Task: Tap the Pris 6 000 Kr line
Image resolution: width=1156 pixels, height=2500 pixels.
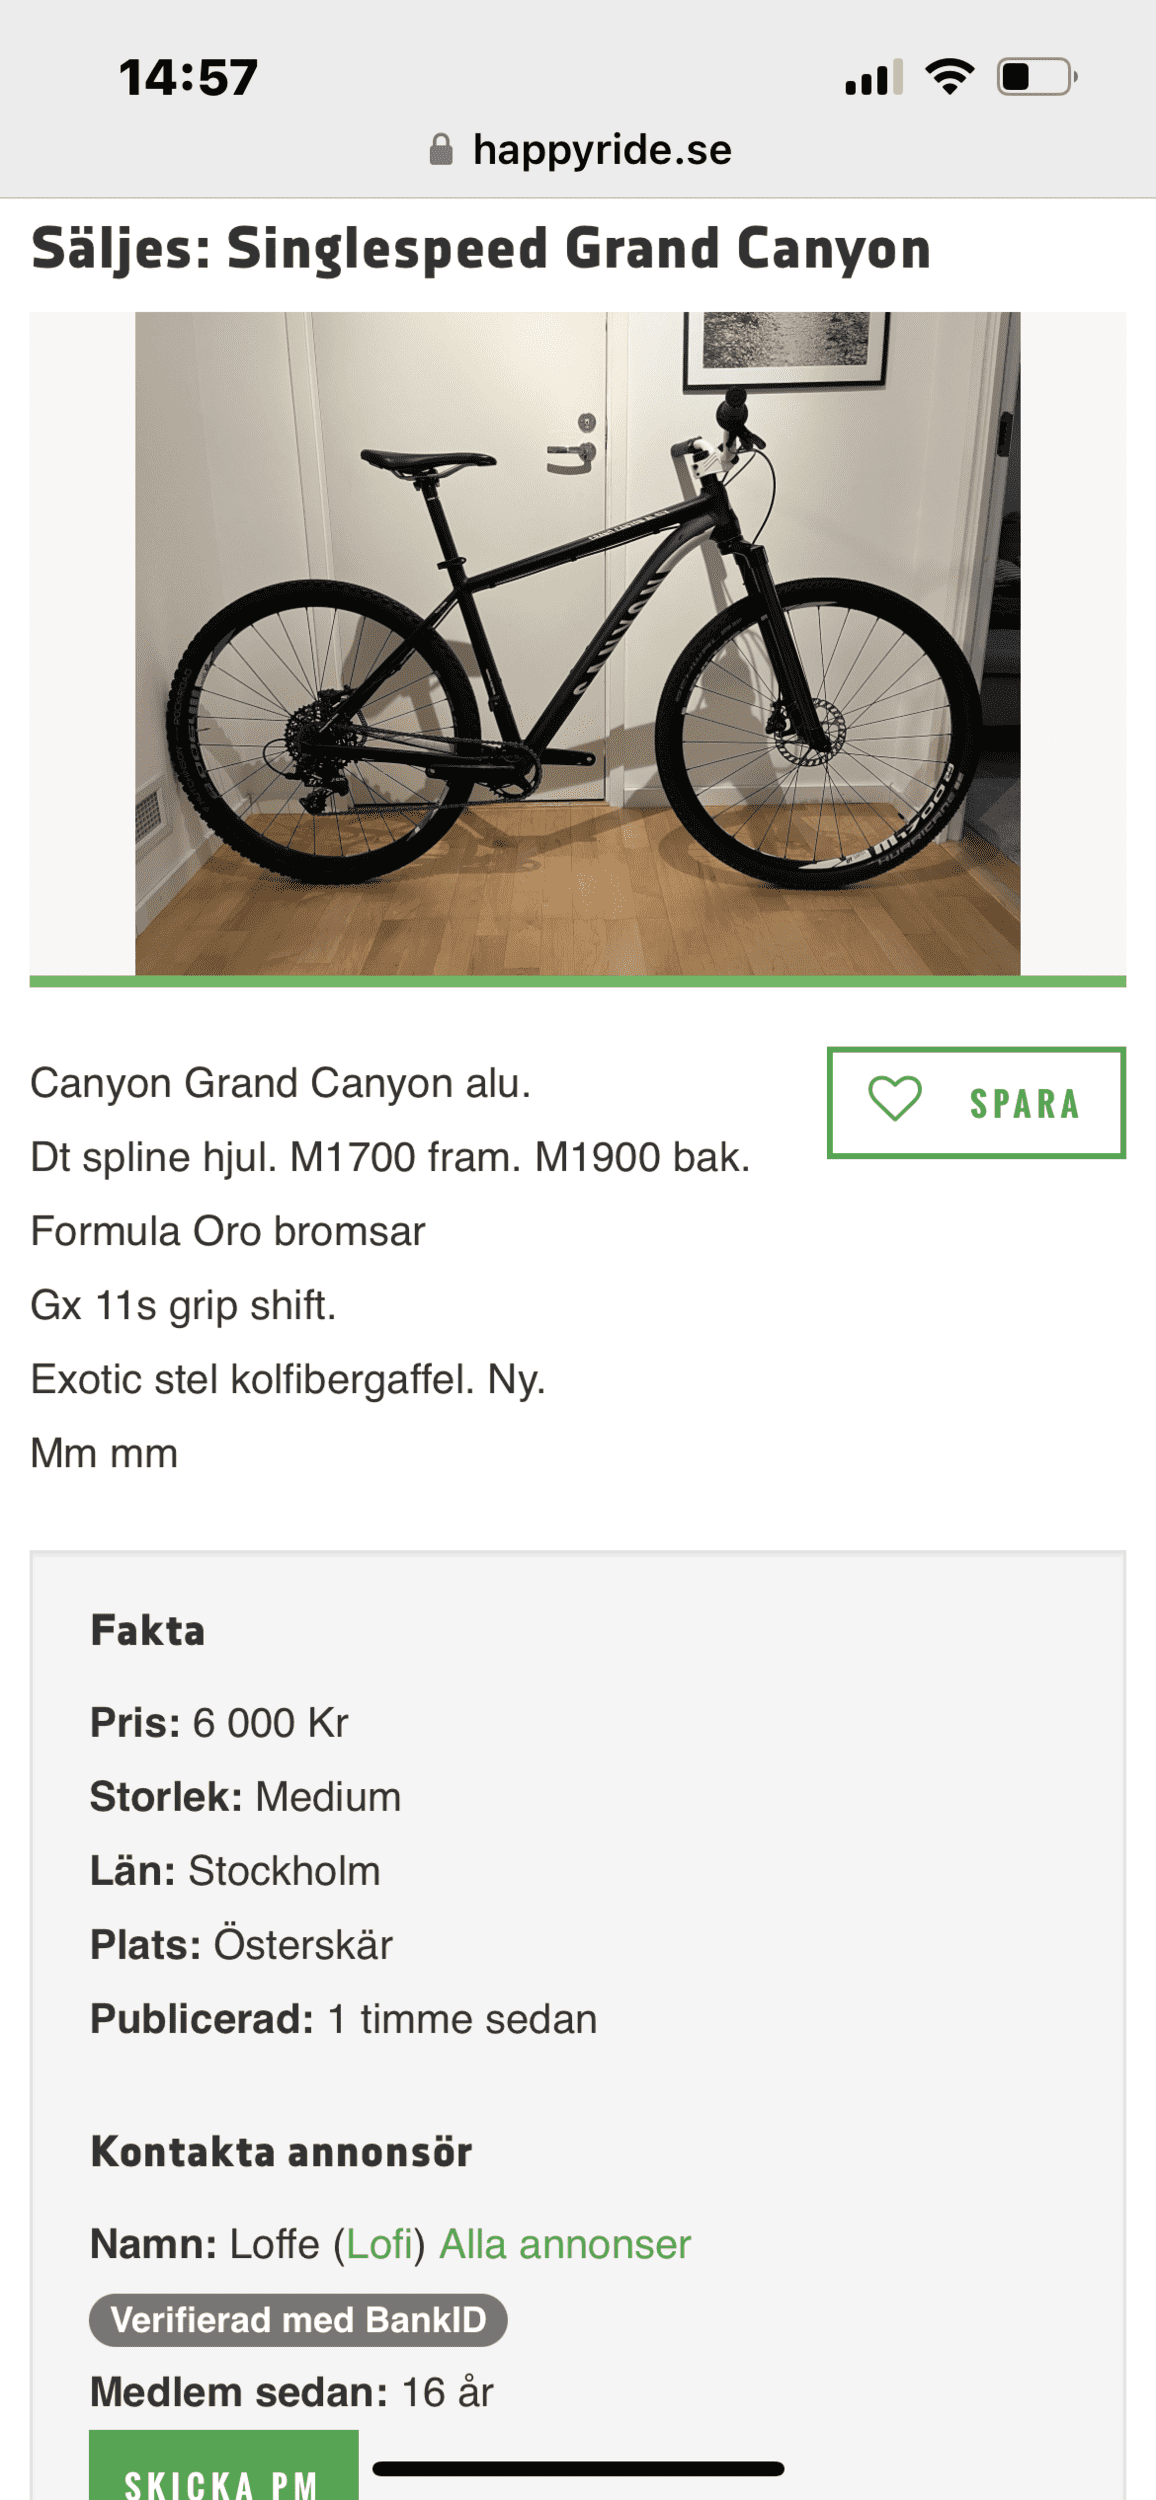Action: 219,1722
